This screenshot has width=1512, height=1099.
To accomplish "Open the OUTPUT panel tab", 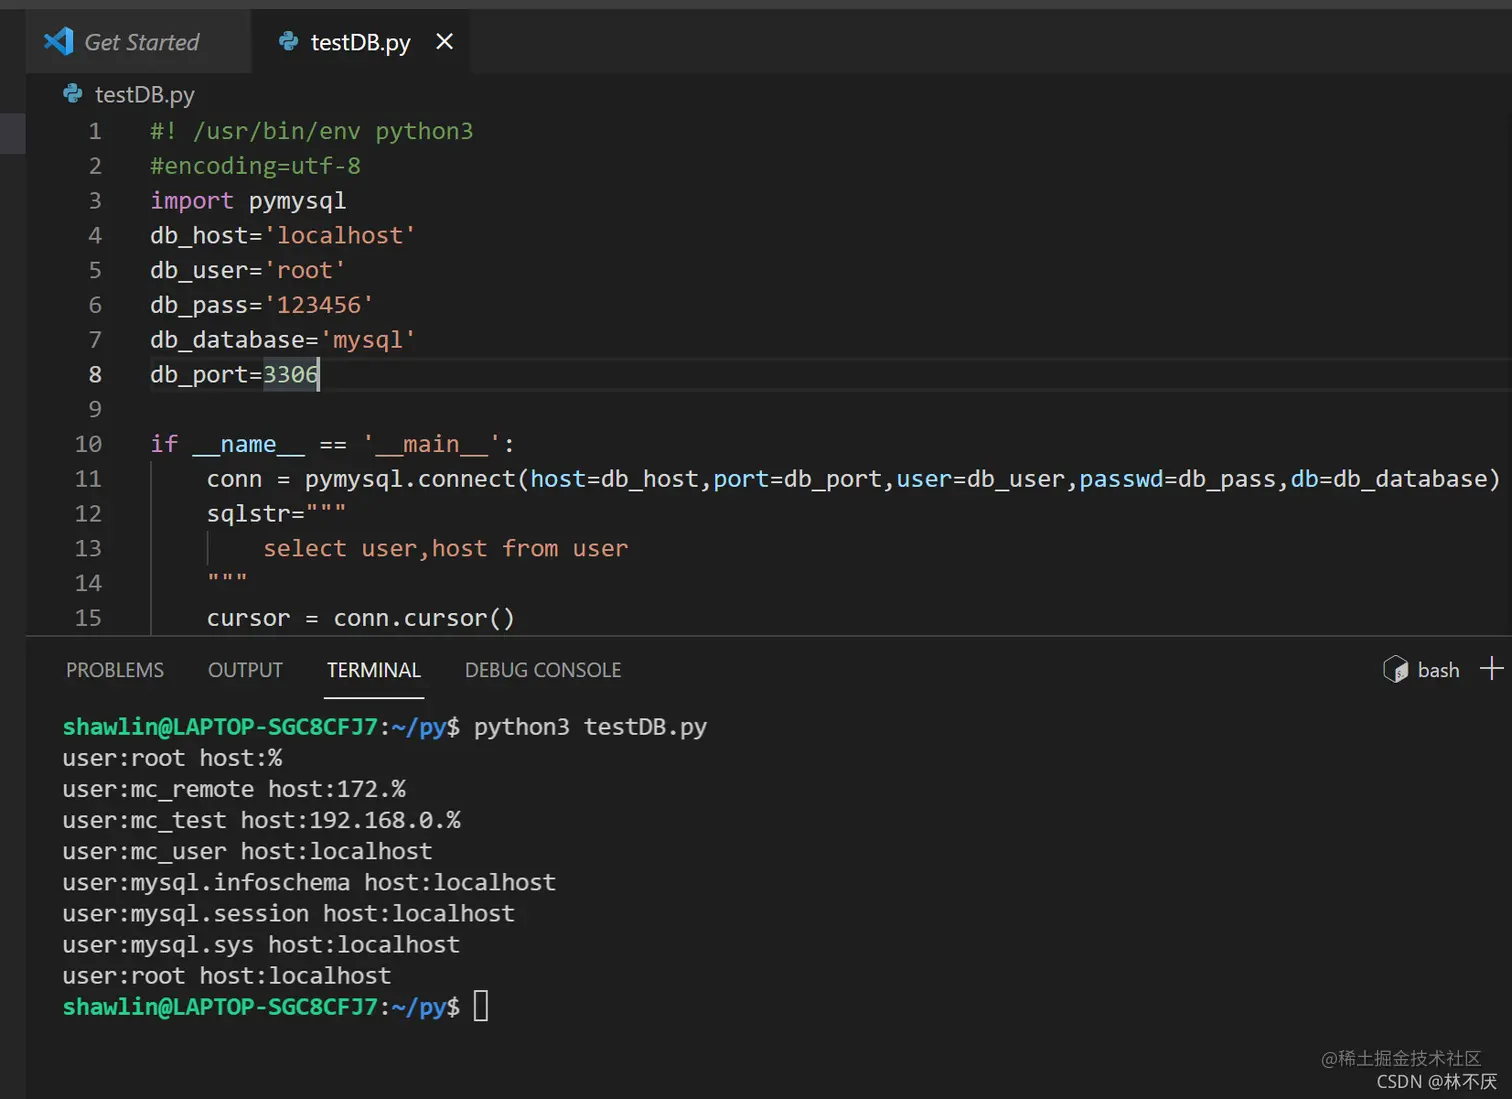I will [x=245, y=670].
